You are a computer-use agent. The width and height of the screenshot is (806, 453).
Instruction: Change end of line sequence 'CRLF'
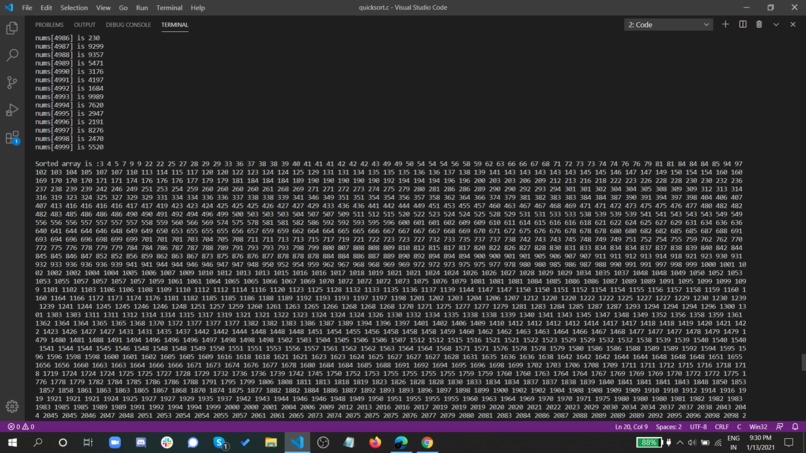point(722,426)
